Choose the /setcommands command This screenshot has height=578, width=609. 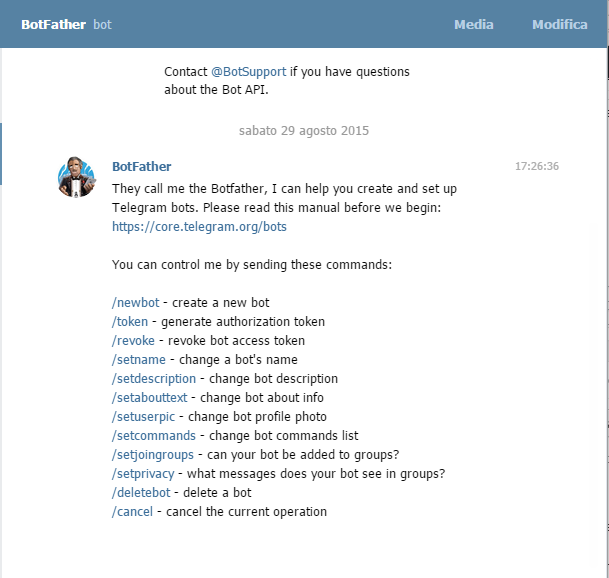[154, 436]
